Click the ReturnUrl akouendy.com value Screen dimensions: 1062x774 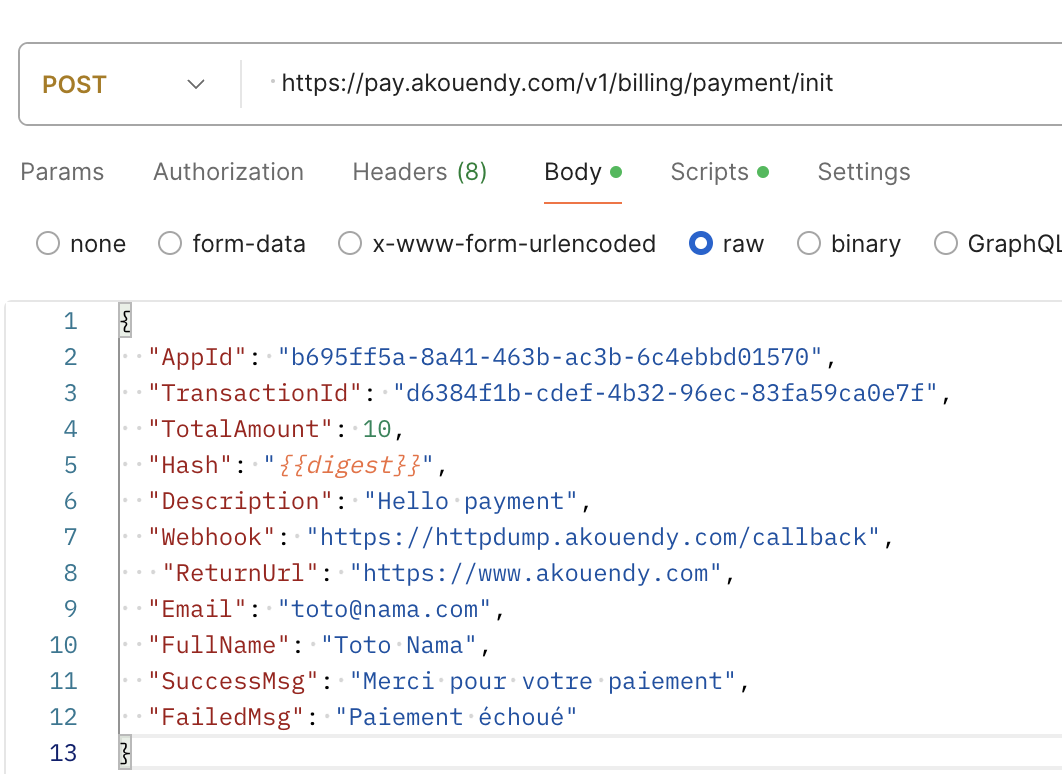pos(535,573)
